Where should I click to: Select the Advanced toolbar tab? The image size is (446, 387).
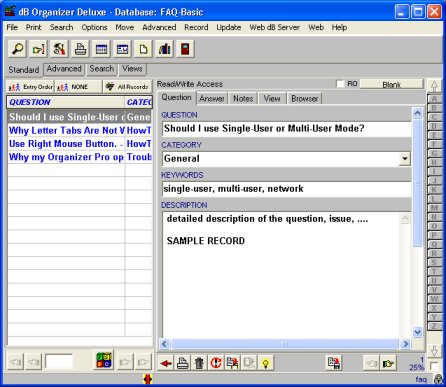tap(64, 69)
